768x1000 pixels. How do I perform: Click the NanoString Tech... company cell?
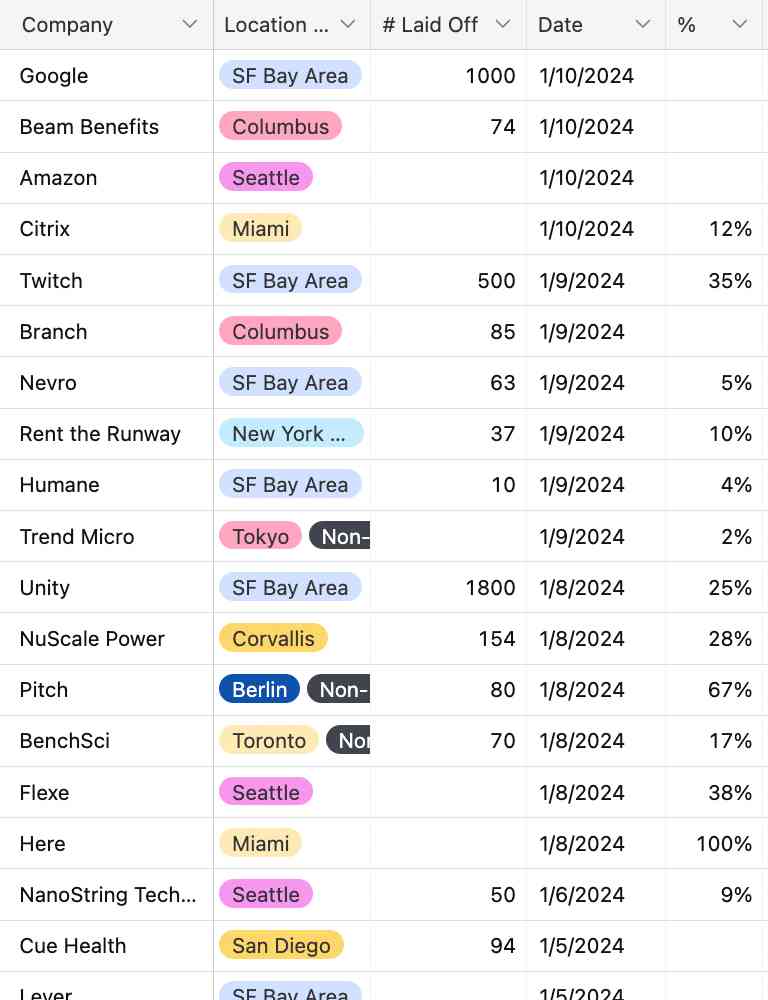[x=107, y=895]
